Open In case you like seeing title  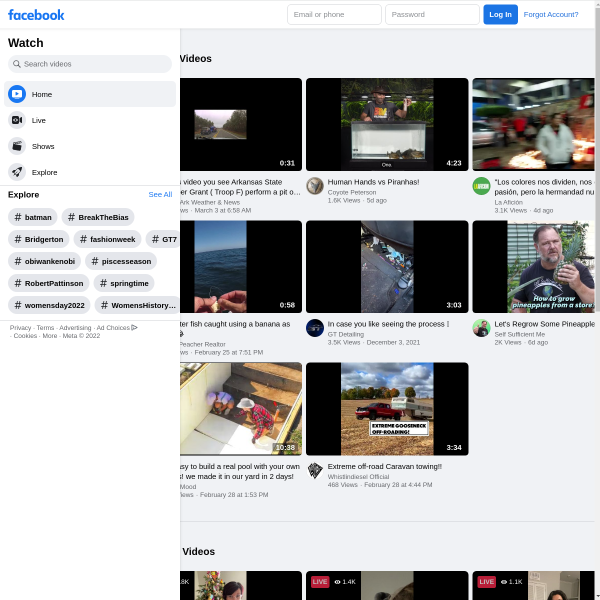click(388, 324)
